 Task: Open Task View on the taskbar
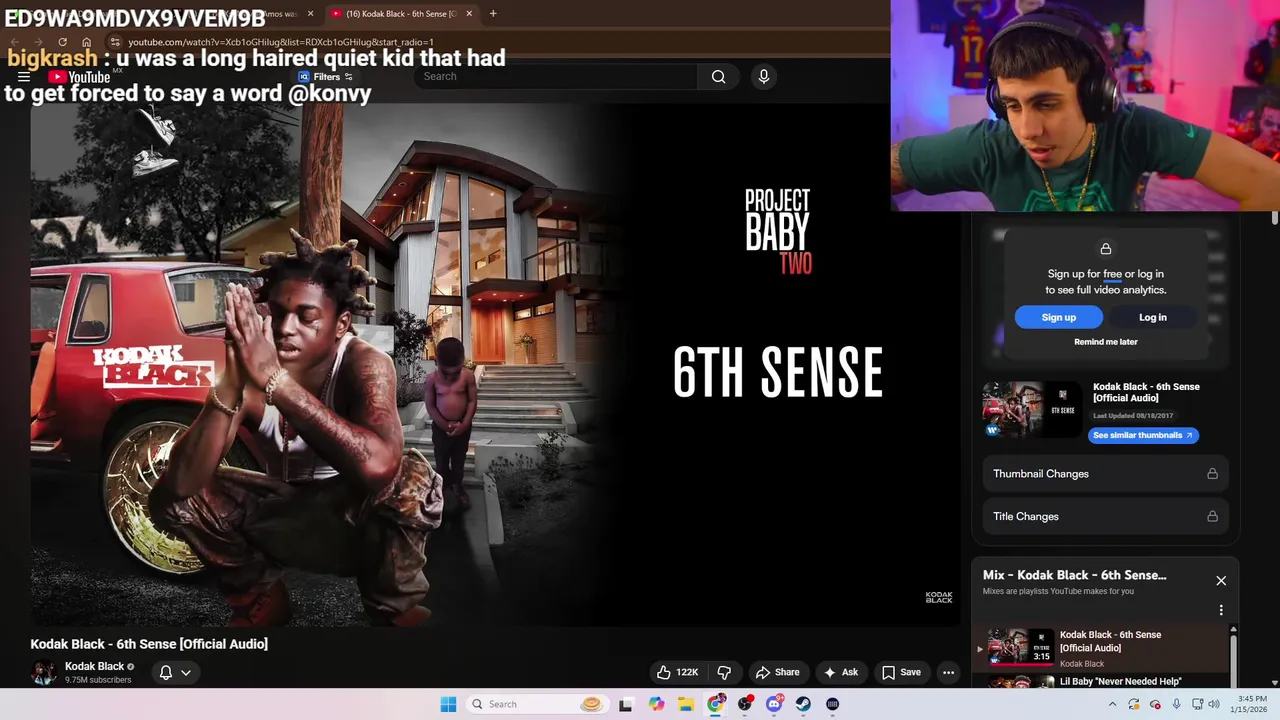(x=626, y=704)
